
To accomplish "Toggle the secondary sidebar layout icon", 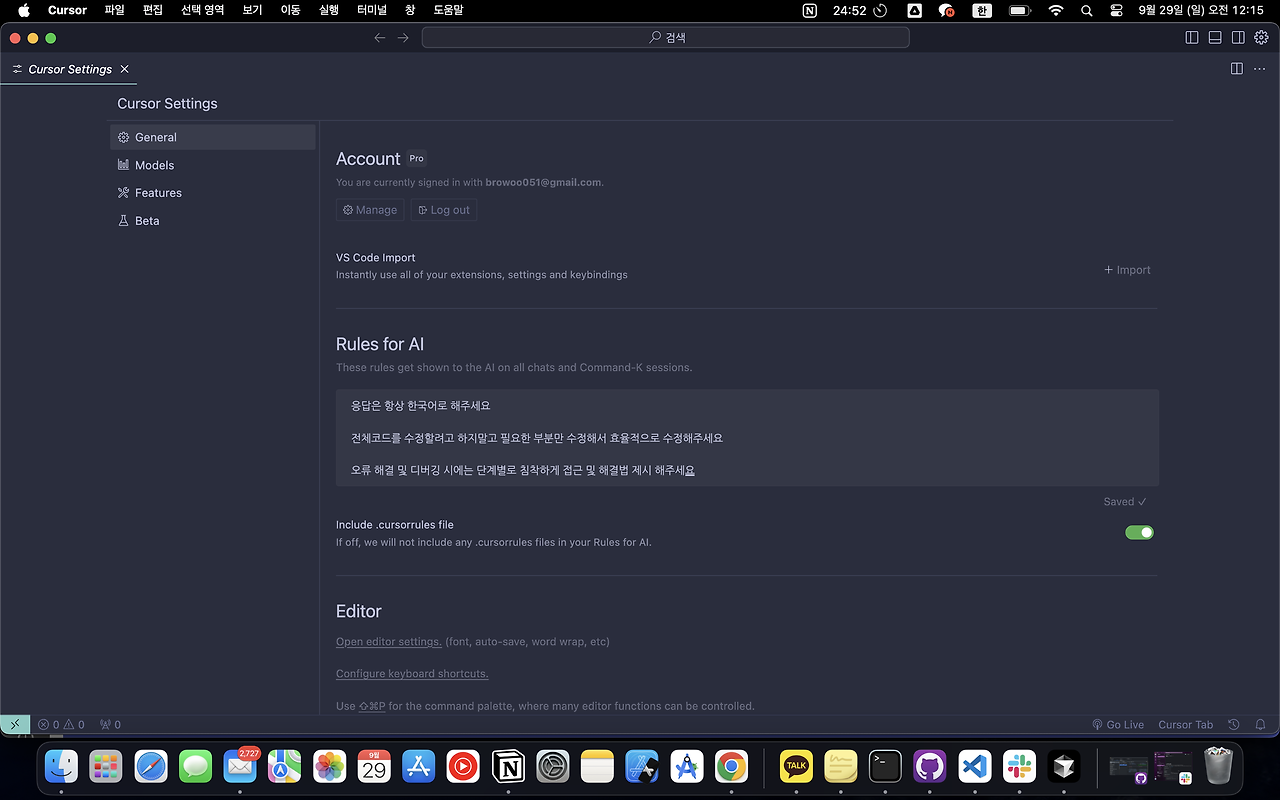I will click(x=1238, y=38).
